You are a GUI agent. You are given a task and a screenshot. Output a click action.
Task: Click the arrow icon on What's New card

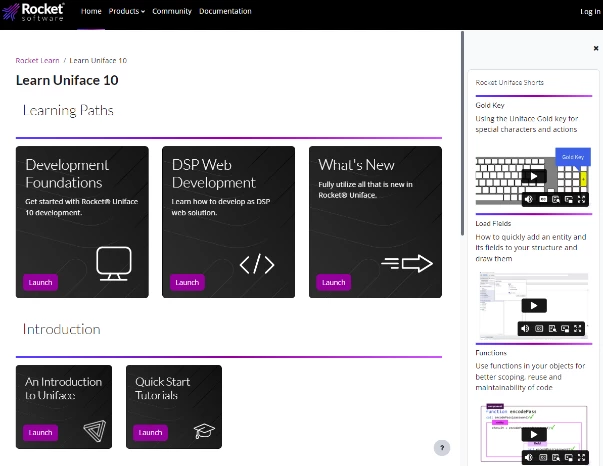tap(407, 263)
